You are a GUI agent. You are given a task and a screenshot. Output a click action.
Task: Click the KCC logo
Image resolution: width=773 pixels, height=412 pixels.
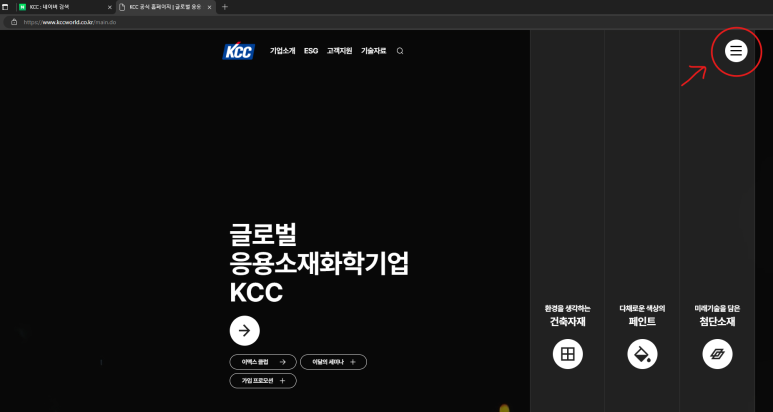[x=239, y=51]
